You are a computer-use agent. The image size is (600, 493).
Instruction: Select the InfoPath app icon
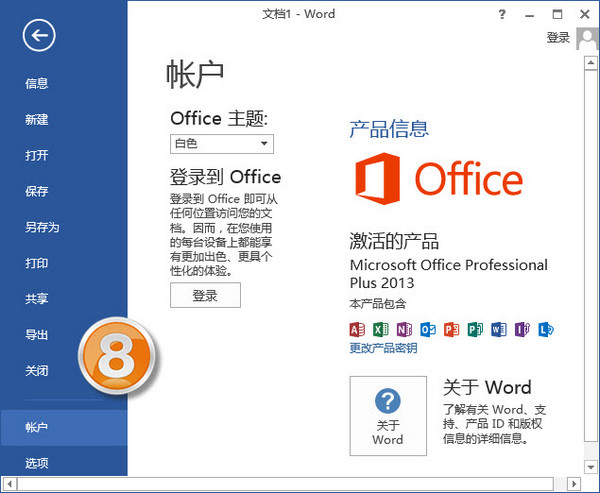522,330
